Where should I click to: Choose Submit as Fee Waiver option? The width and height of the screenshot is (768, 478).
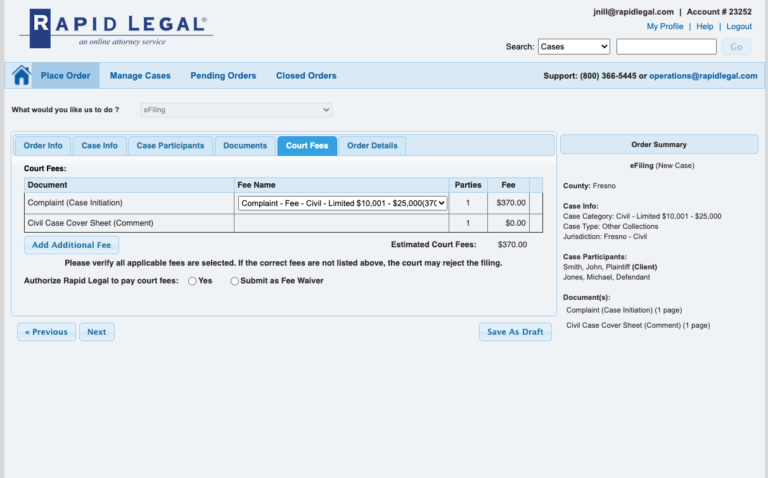235,281
